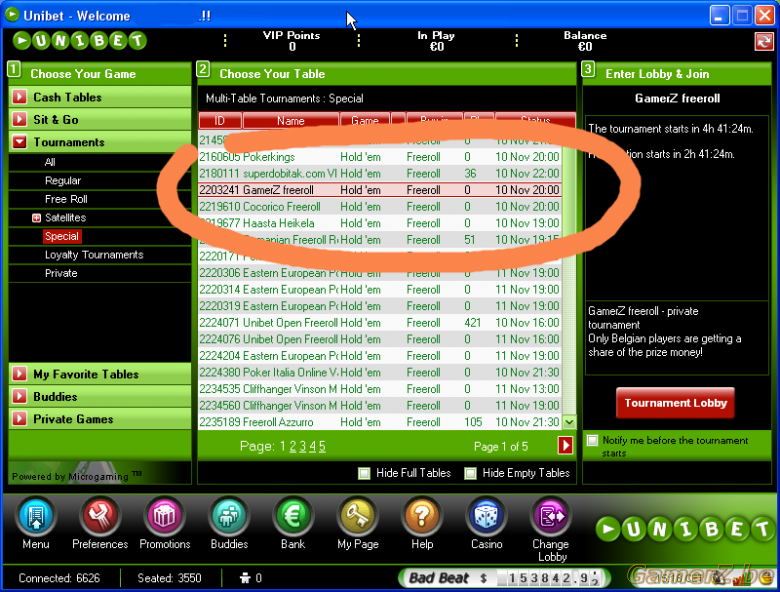Close the Unibet window
This screenshot has width=780, height=592.
pos(764,15)
